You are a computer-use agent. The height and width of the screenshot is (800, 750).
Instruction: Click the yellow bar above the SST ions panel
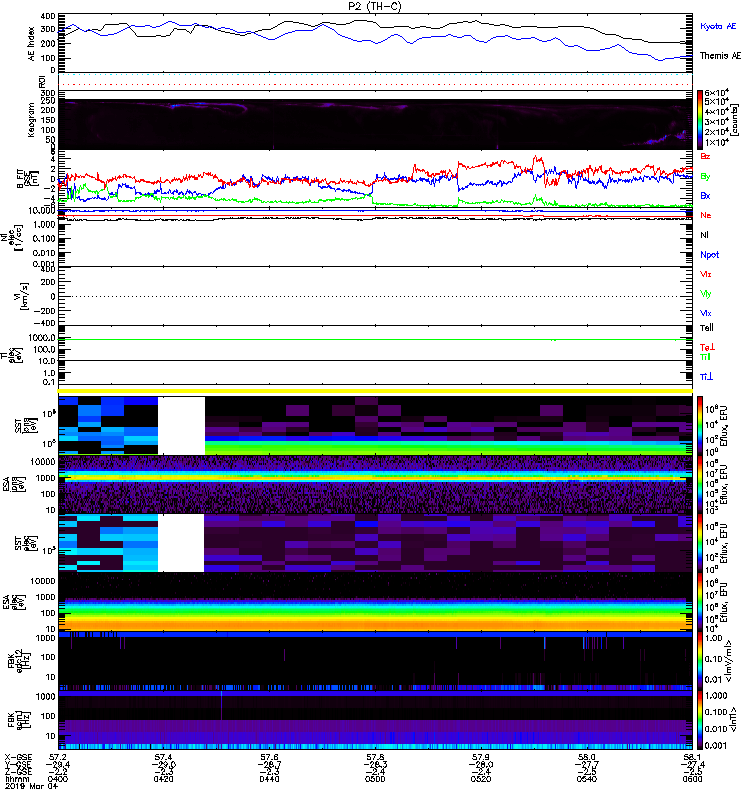[375, 391]
